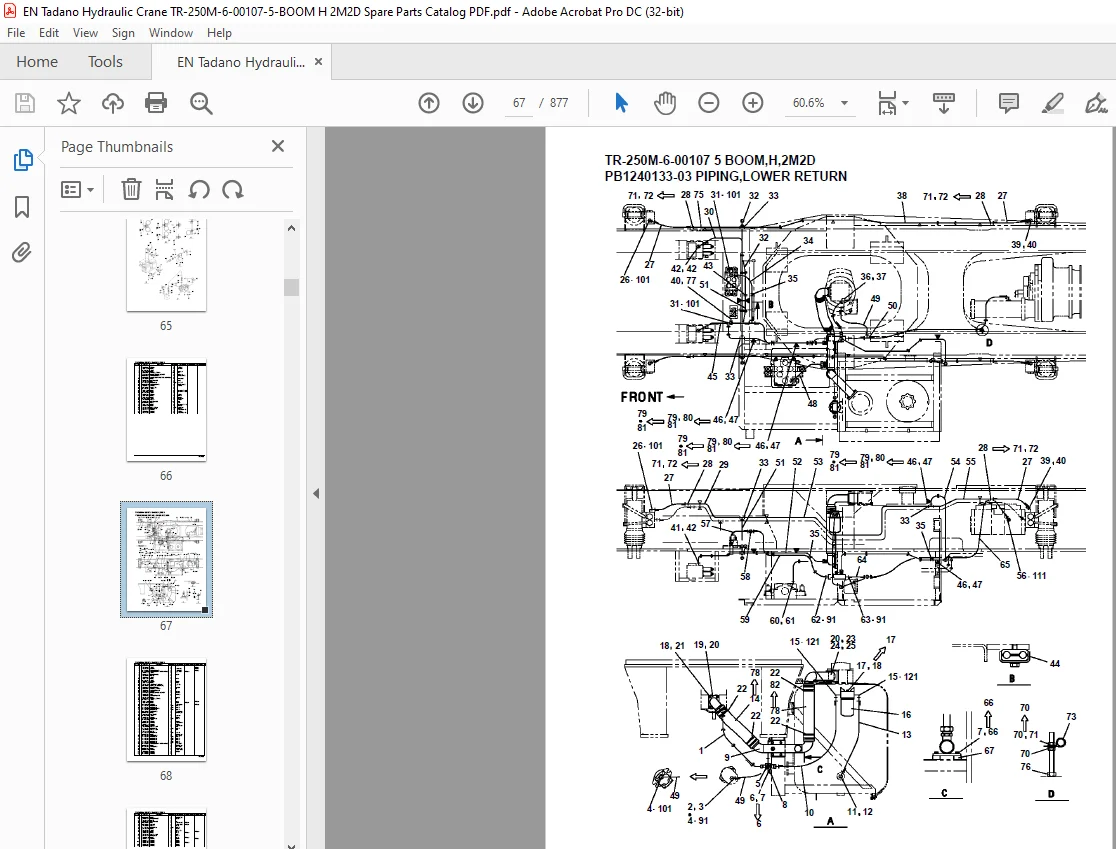Image resolution: width=1116 pixels, height=849 pixels.
Task: Open the sign document pen icon
Action: pyautogui.click(x=1095, y=103)
